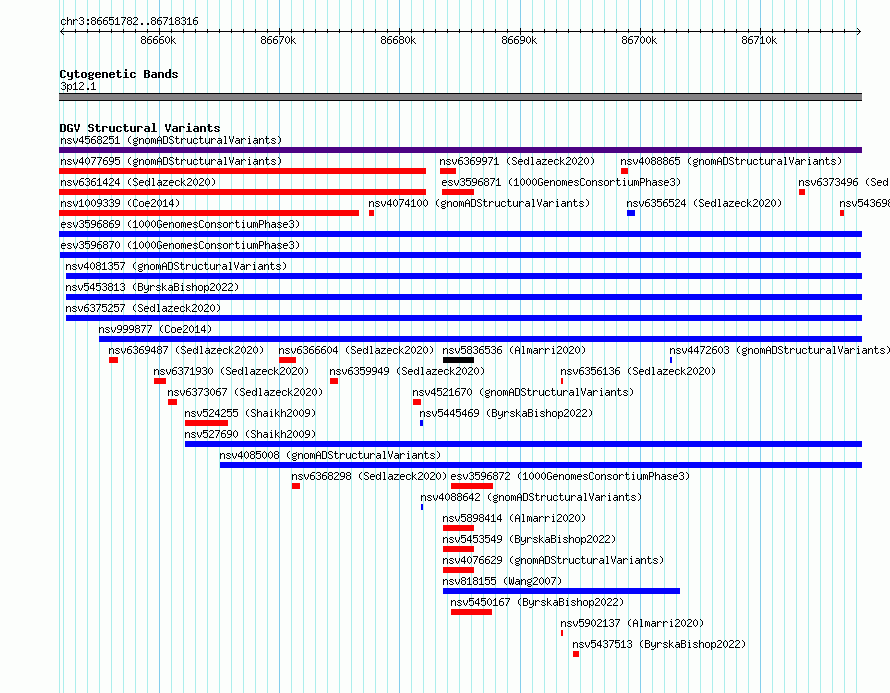Click nsv5902137 Almarri2020 label
890x693 pixels.
(x=632, y=623)
